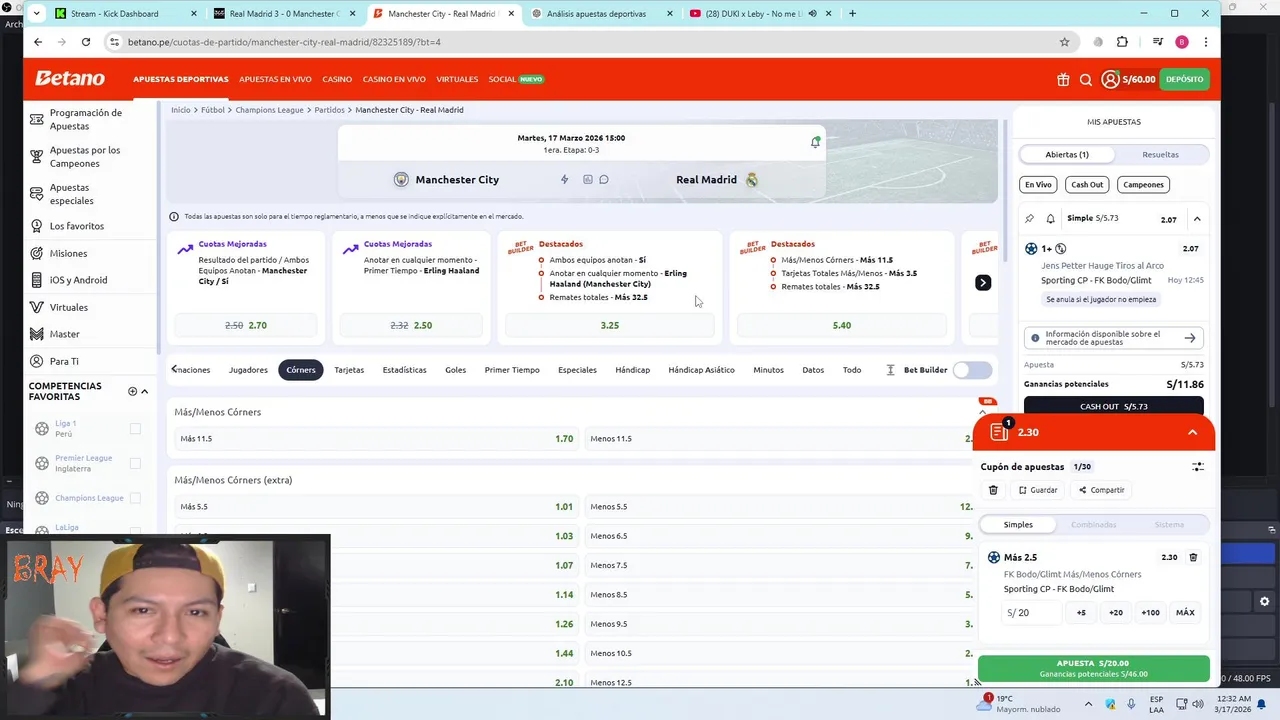Select Destacados bet builder odds 3.25
The width and height of the screenshot is (1280, 720).
[610, 325]
